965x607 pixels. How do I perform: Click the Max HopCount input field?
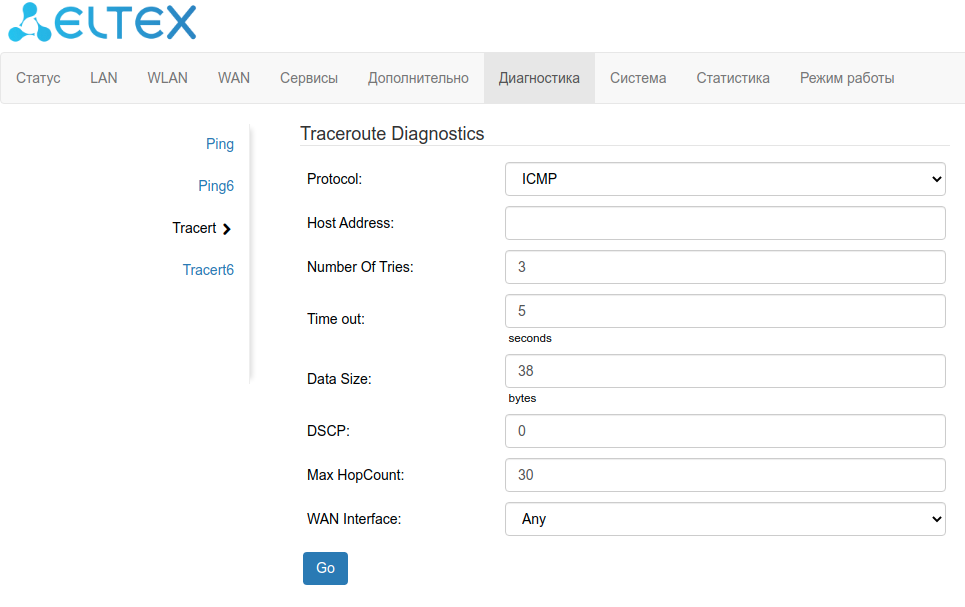point(725,475)
